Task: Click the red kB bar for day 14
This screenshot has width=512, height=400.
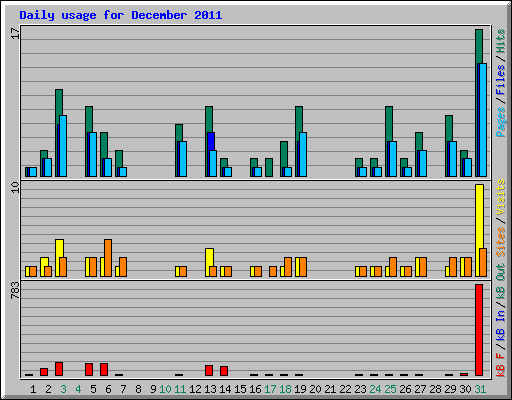Action: (224, 371)
